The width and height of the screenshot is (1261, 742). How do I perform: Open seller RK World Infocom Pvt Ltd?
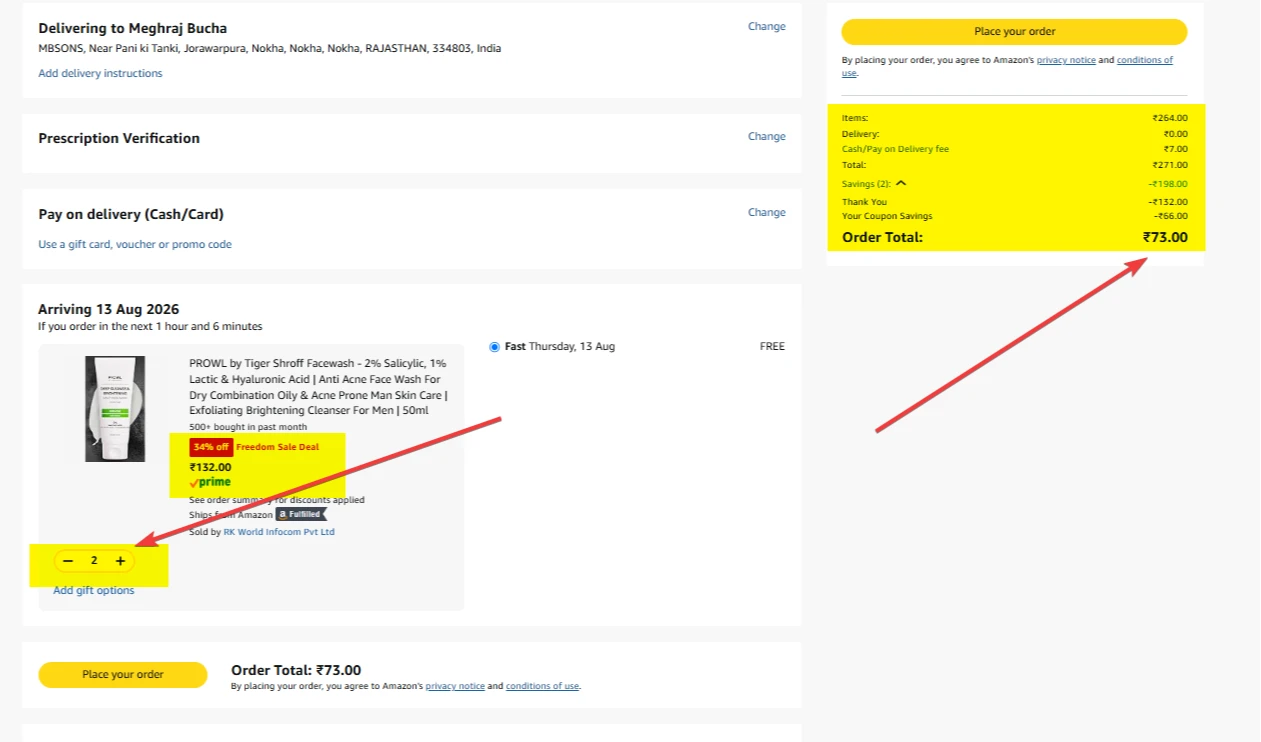[279, 532]
